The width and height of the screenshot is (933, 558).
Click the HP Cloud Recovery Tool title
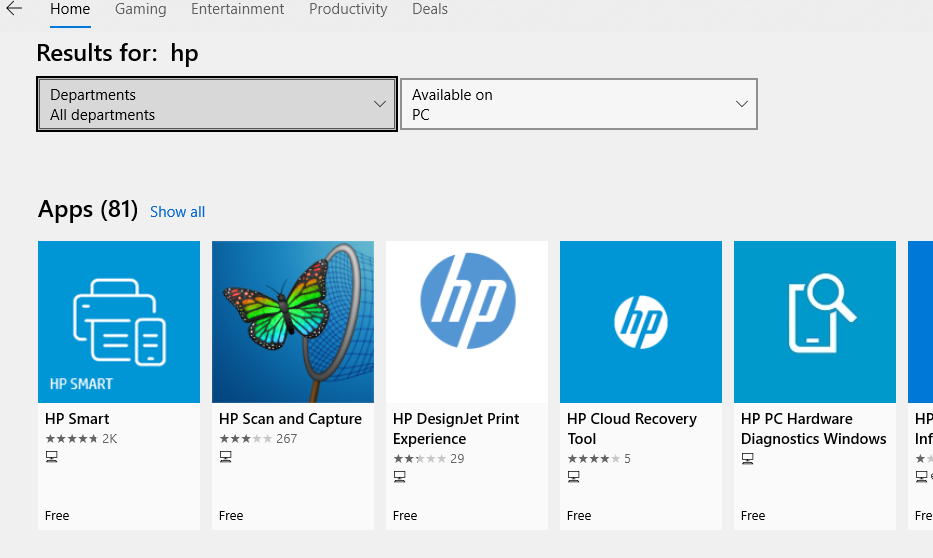click(632, 429)
